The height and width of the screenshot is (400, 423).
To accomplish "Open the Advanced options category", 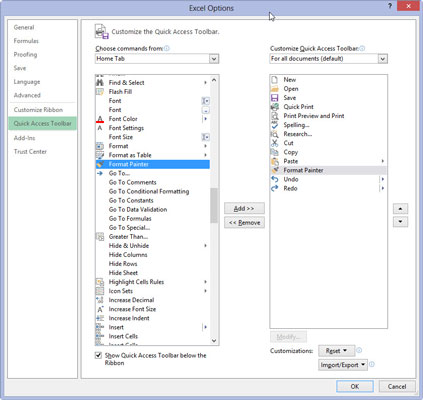I will coord(27,95).
